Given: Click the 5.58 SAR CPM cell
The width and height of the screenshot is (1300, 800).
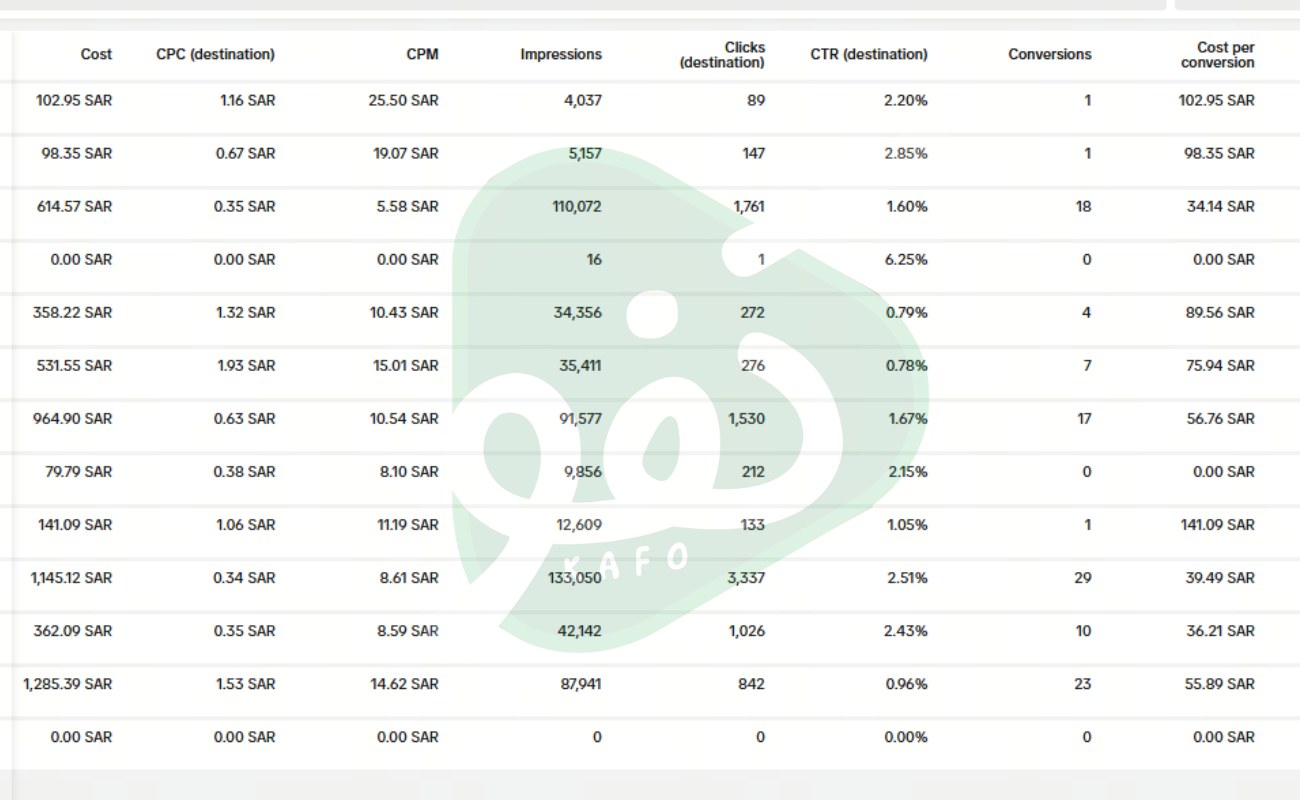Looking at the screenshot, I should point(409,206).
